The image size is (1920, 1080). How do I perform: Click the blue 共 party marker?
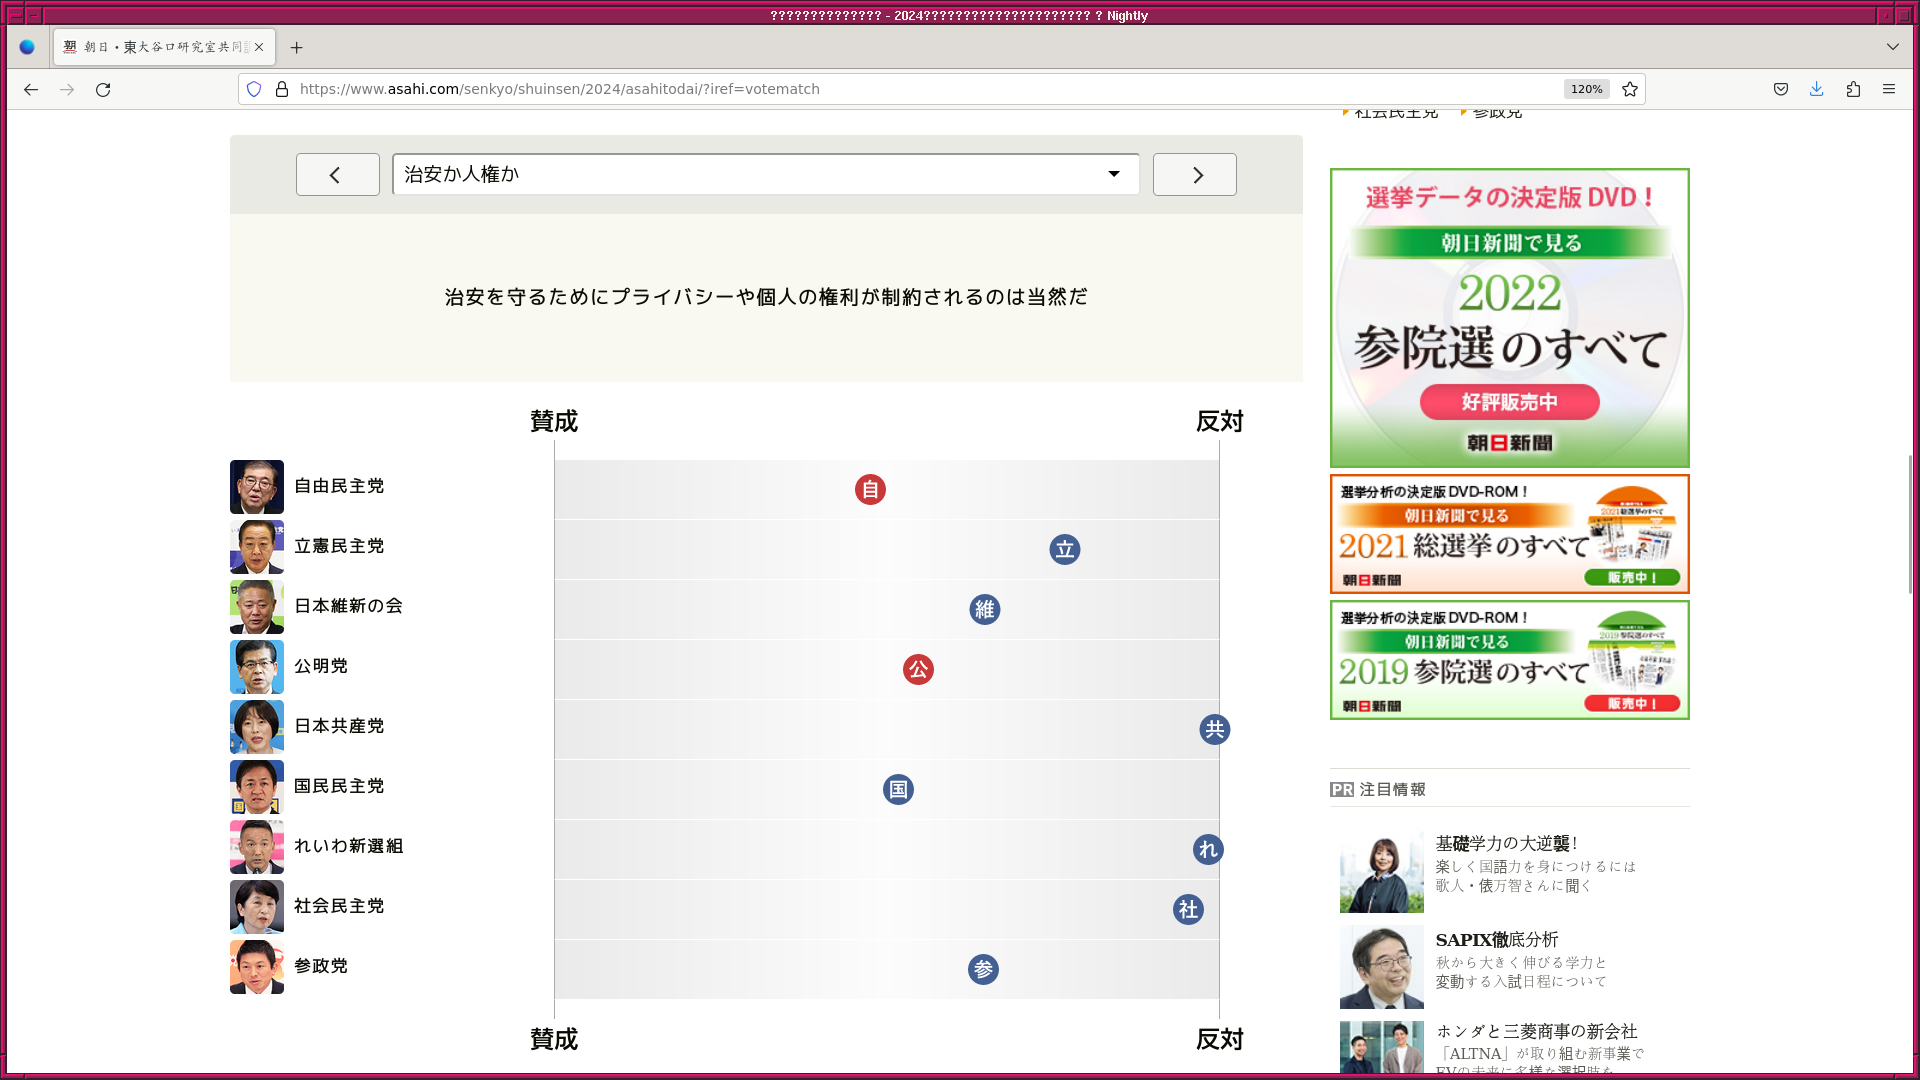point(1214,730)
